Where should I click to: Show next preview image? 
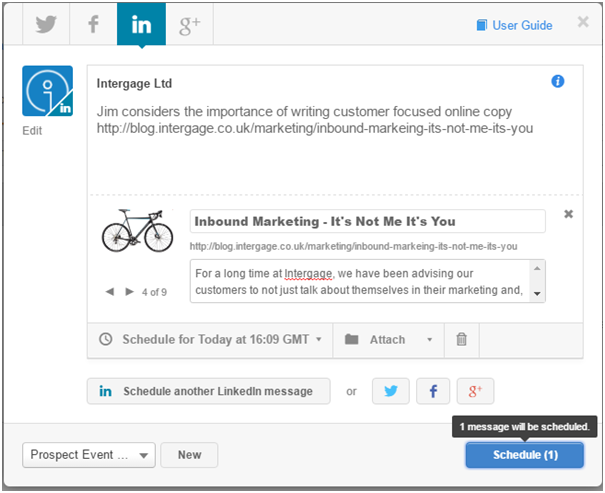pyautogui.click(x=130, y=292)
